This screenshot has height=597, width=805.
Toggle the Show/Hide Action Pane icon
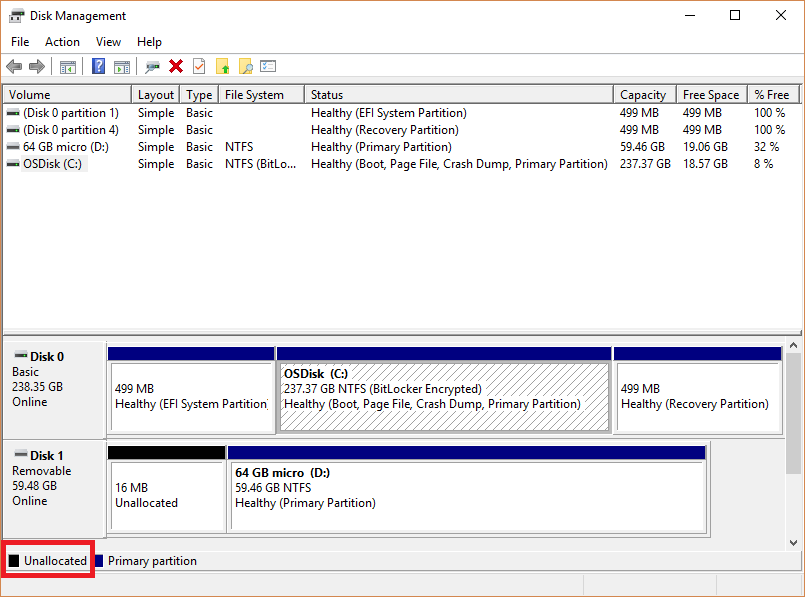[122, 67]
